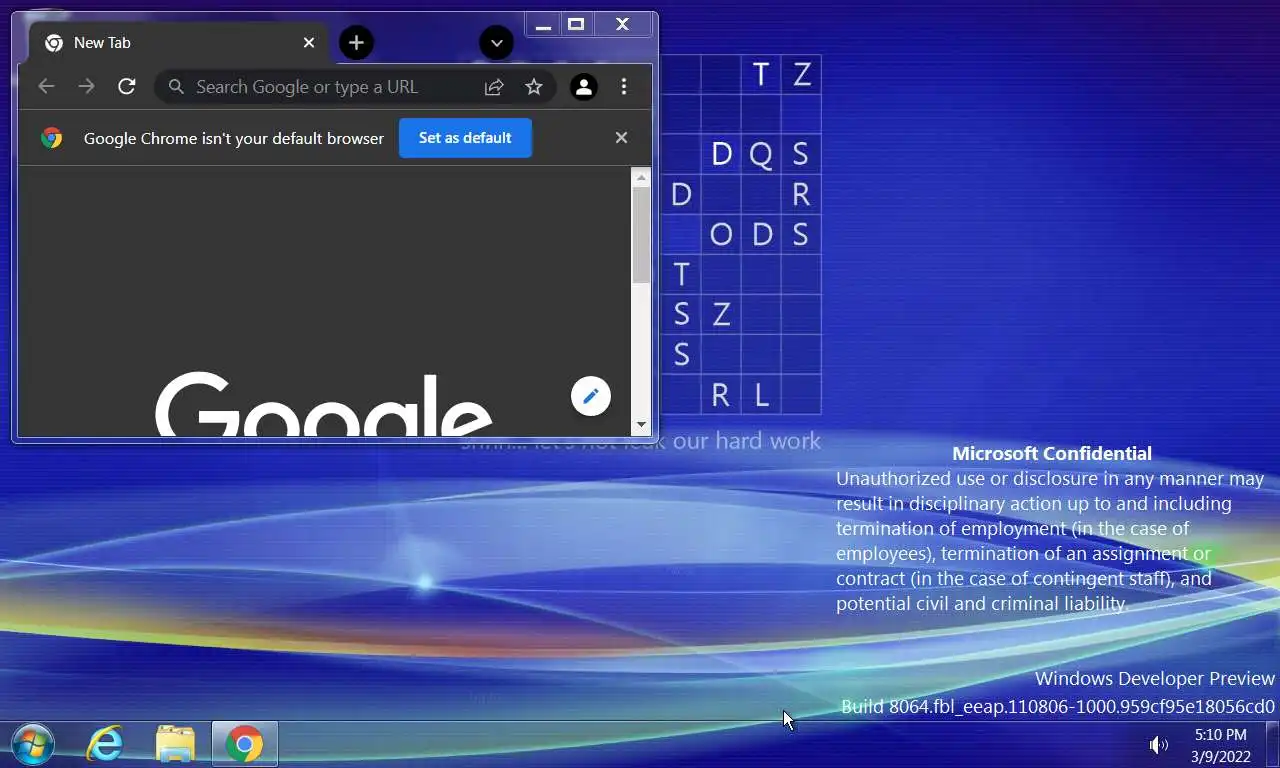Click Set as default button
This screenshot has height=768, width=1280.
tap(465, 138)
